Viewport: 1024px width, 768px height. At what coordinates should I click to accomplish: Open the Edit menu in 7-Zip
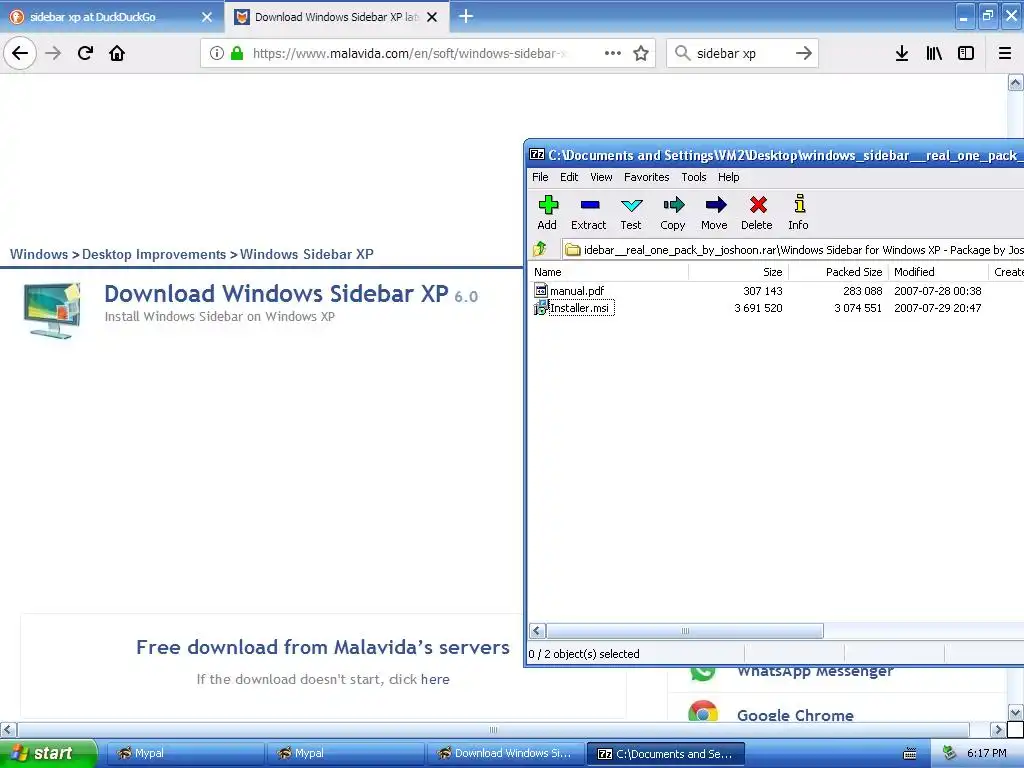click(569, 177)
